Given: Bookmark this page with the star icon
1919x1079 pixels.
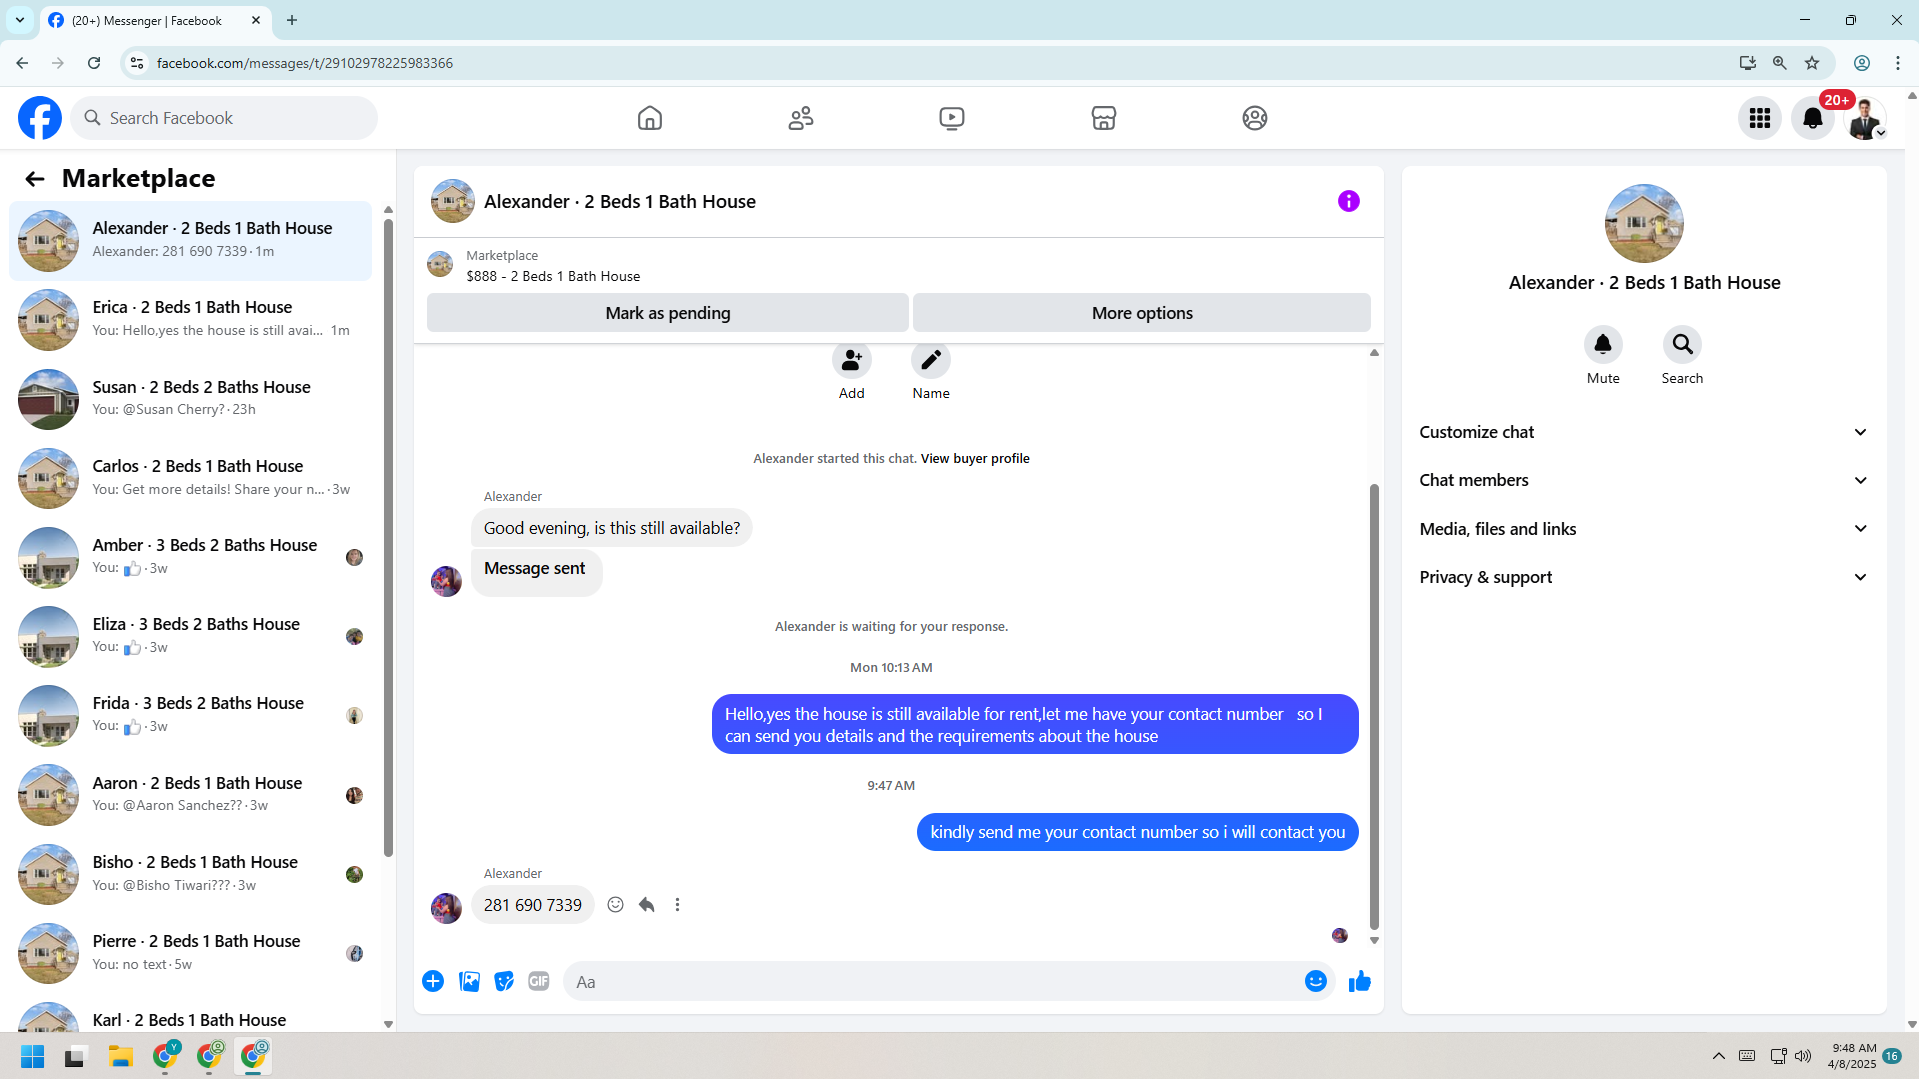Looking at the screenshot, I should coord(1812,63).
